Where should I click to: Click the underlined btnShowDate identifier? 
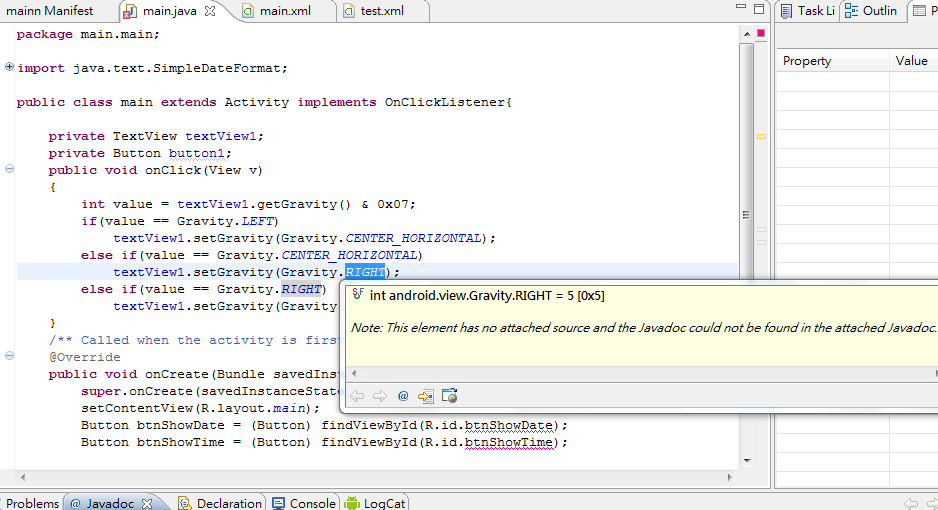coord(508,426)
